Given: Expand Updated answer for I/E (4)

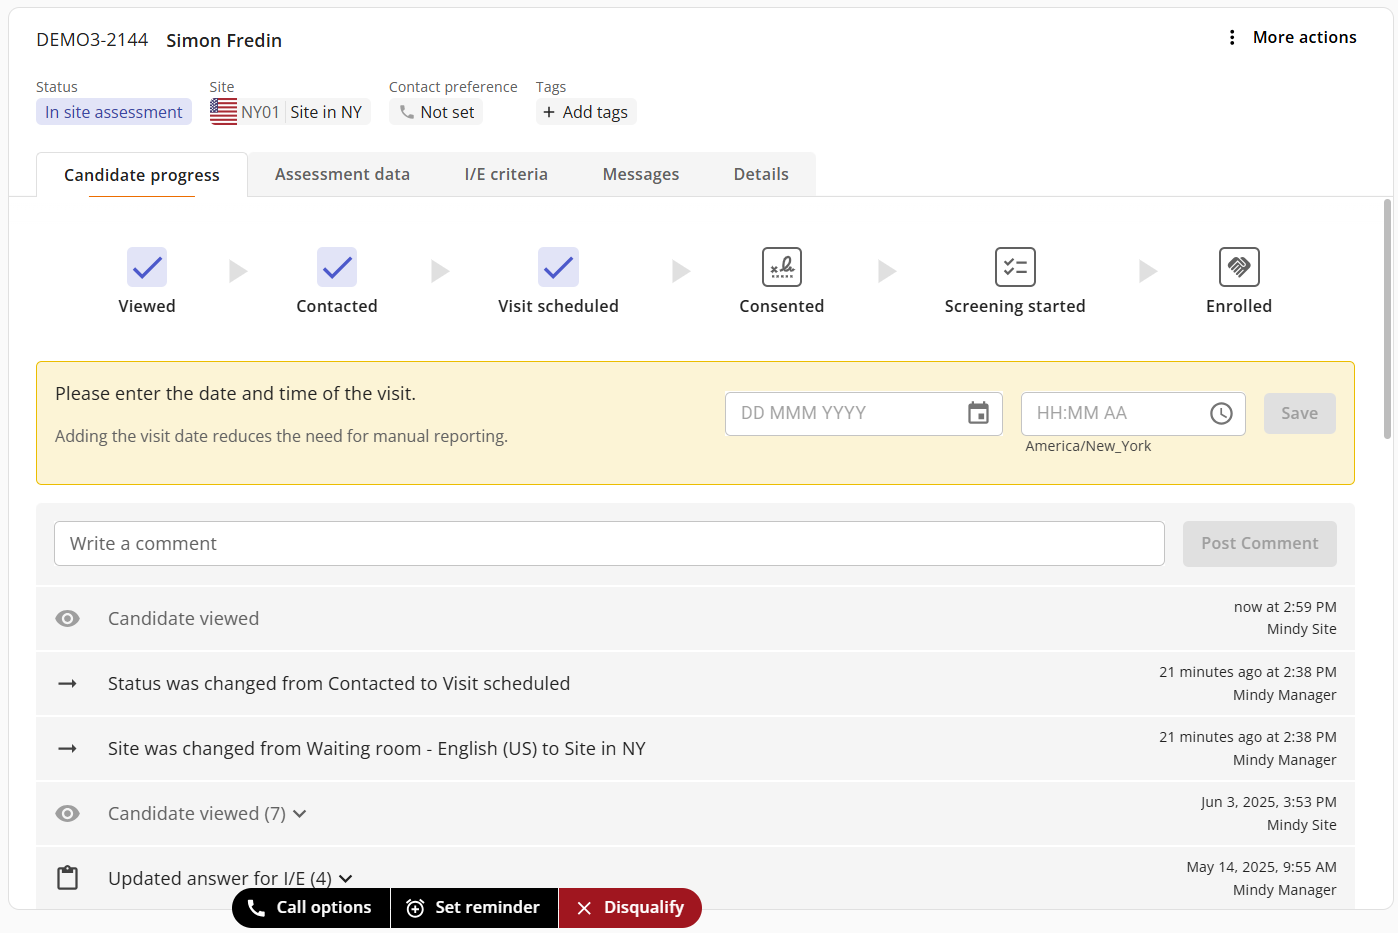Looking at the screenshot, I should click(345, 879).
